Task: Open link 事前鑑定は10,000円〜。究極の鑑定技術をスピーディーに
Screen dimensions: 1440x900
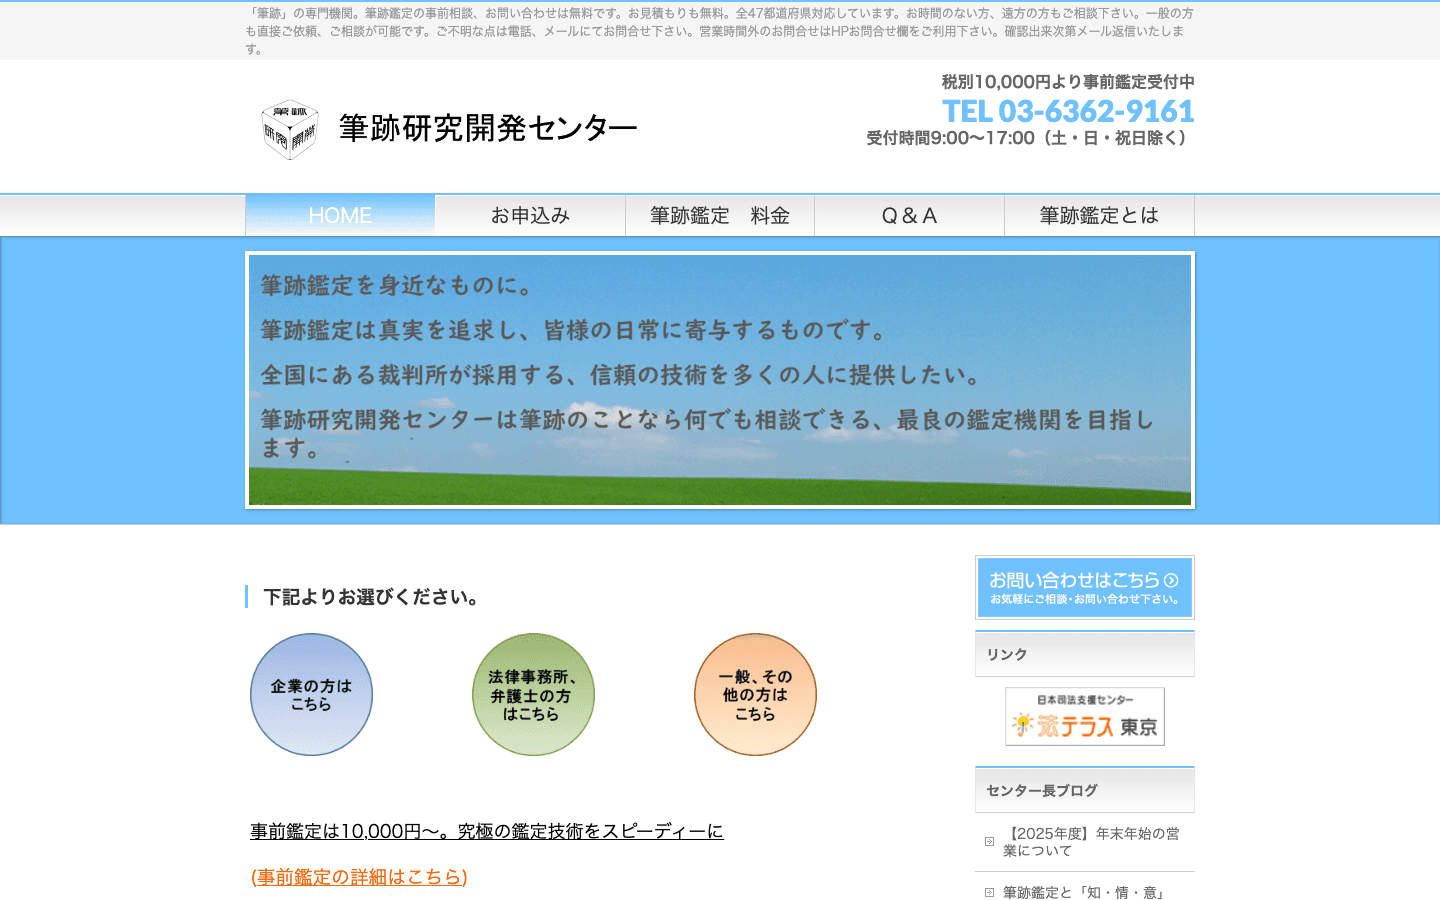Action: click(x=487, y=831)
